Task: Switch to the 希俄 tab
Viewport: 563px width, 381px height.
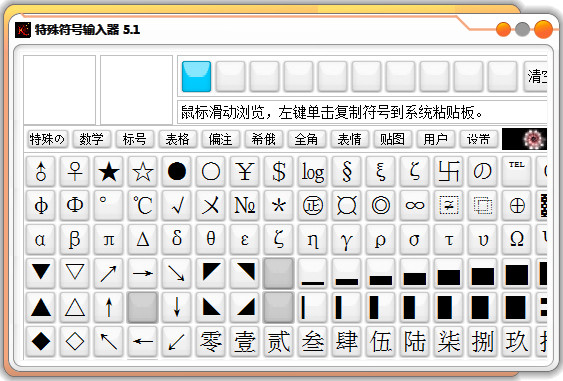Action: tap(264, 139)
